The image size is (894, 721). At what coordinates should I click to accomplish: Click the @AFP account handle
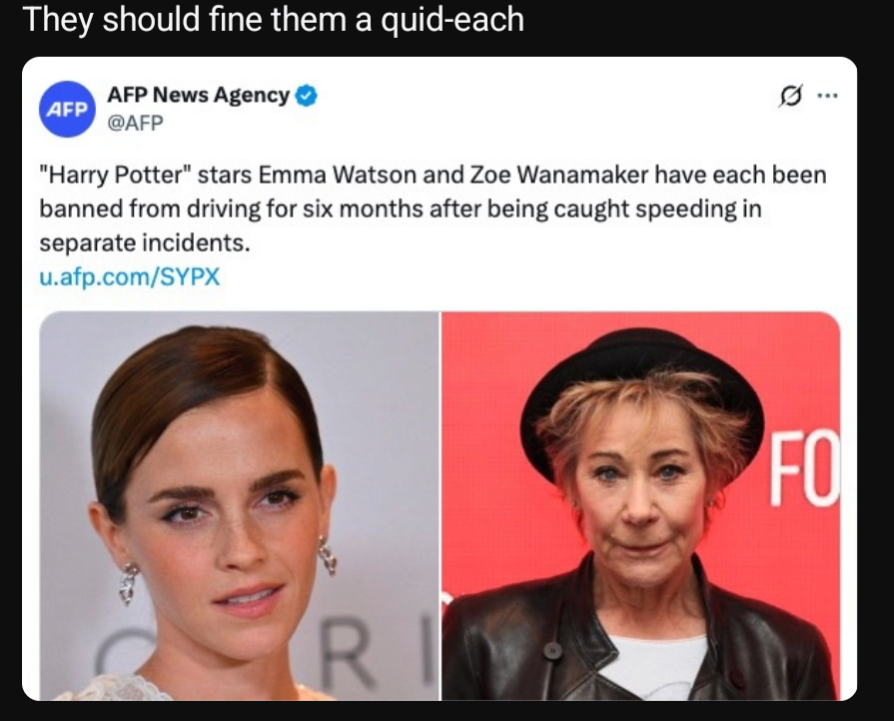point(135,123)
